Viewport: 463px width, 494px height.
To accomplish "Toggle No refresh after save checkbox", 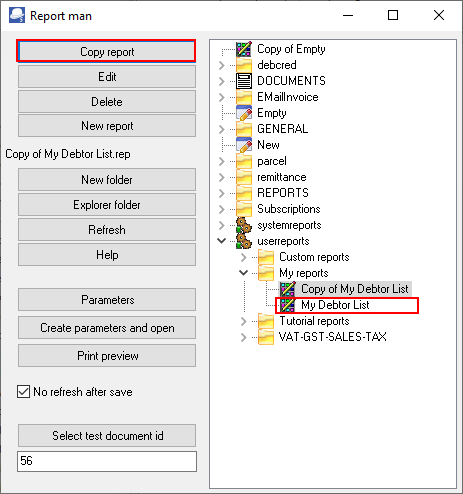I will [x=23, y=392].
